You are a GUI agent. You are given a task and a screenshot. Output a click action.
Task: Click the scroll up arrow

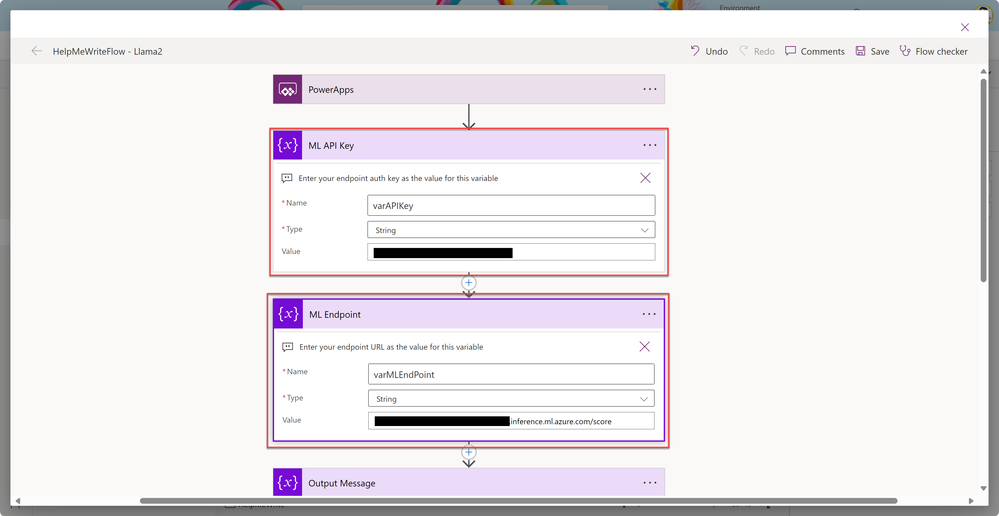[x=984, y=72]
